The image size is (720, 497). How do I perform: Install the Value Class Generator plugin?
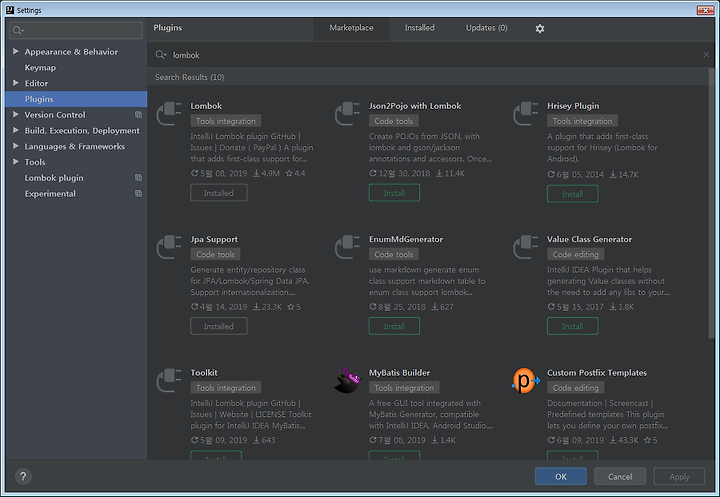click(573, 326)
